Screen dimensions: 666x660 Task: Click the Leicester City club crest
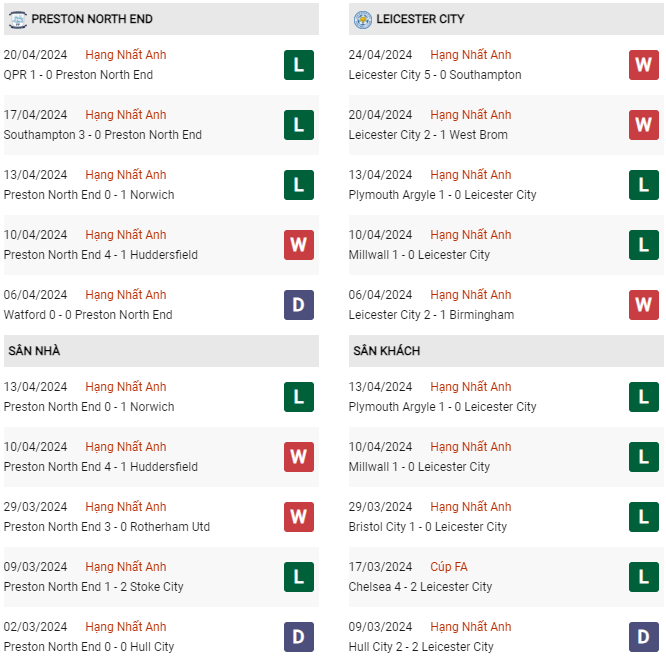pos(362,19)
